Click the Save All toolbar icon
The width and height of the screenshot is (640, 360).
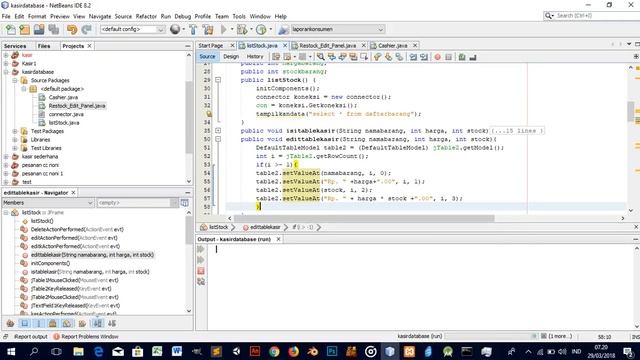tap(54, 29)
